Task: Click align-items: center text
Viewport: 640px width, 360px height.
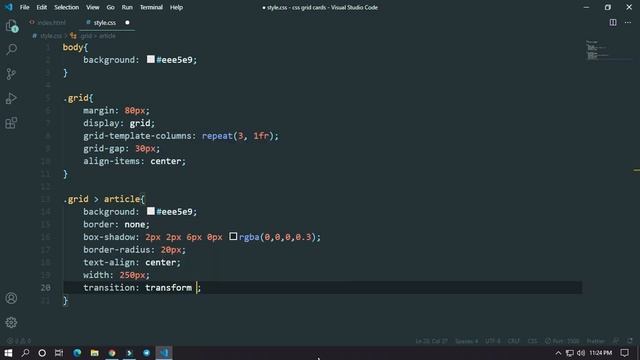Action: click(x=134, y=161)
